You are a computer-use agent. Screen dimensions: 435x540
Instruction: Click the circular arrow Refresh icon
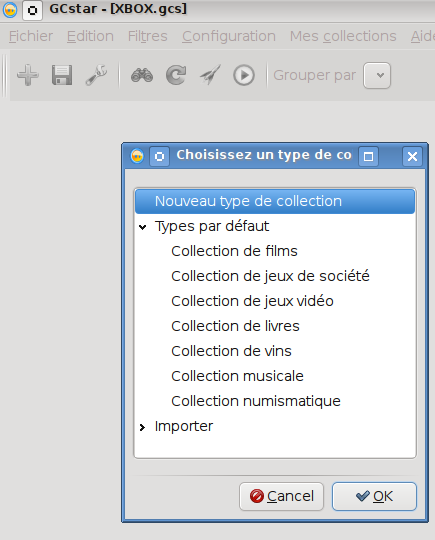(x=176, y=75)
